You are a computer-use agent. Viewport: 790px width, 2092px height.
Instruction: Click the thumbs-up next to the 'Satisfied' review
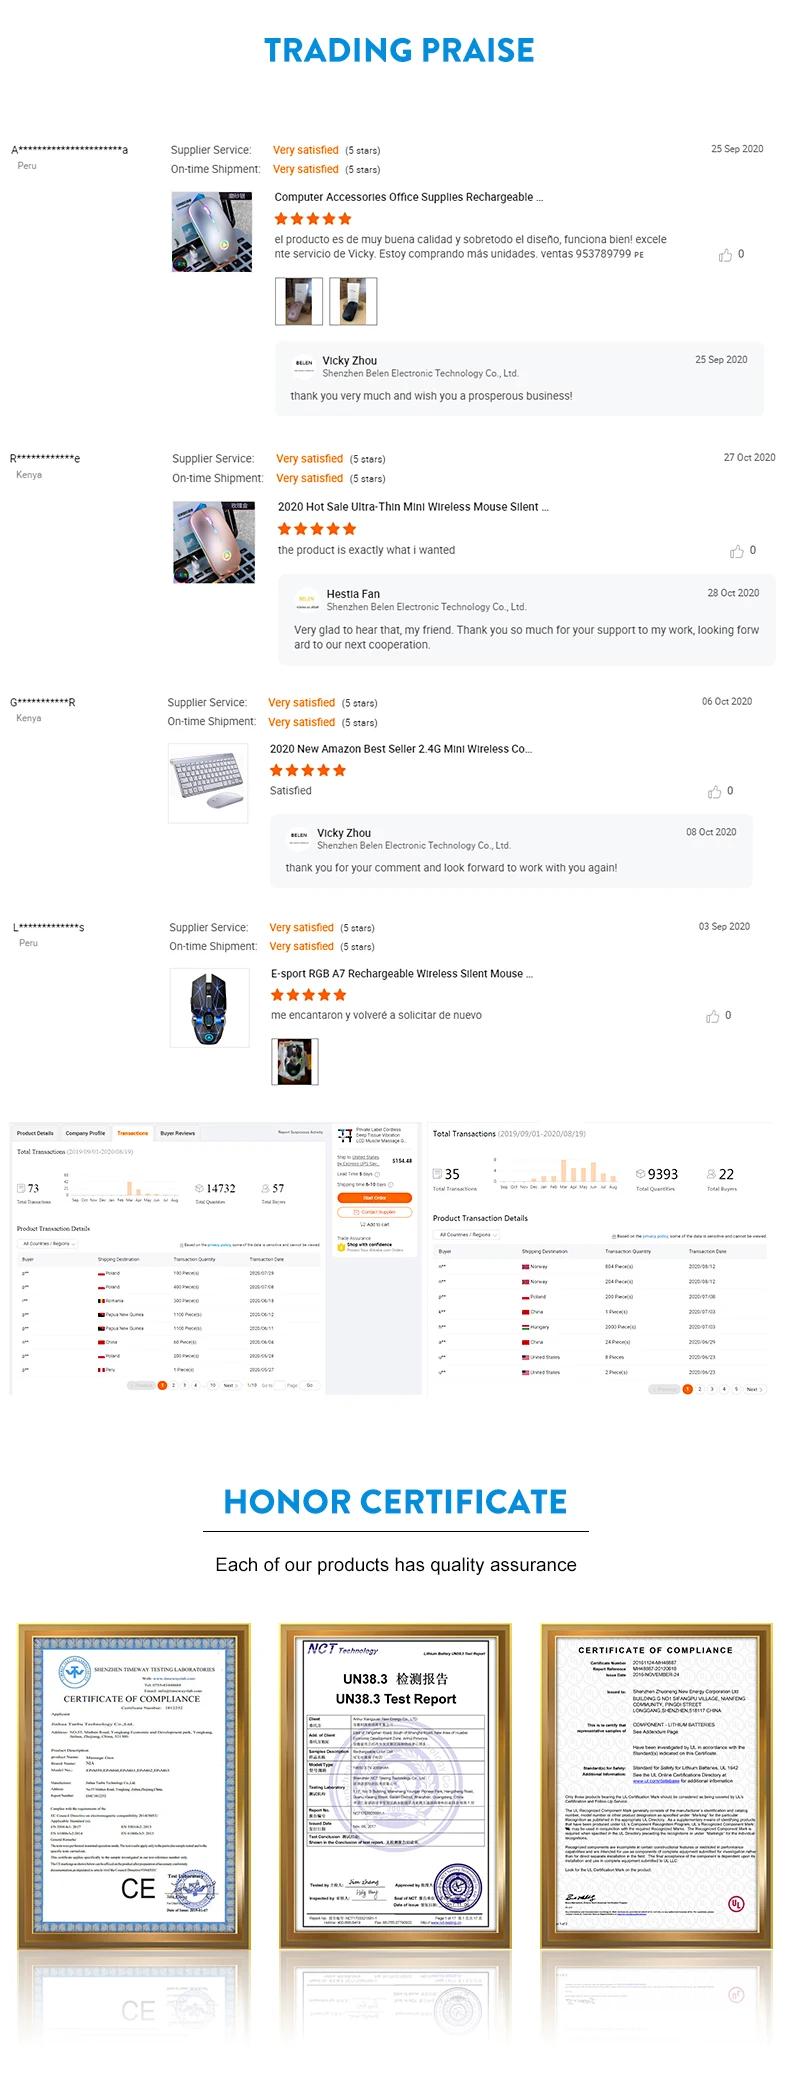714,792
